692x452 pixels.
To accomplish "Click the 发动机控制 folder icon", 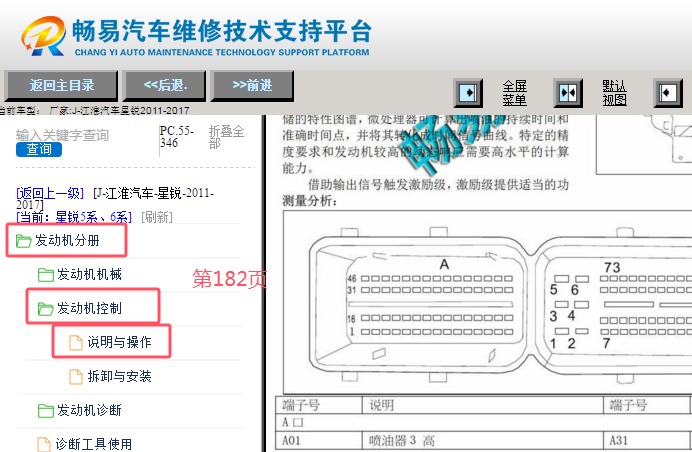I will click(45, 309).
